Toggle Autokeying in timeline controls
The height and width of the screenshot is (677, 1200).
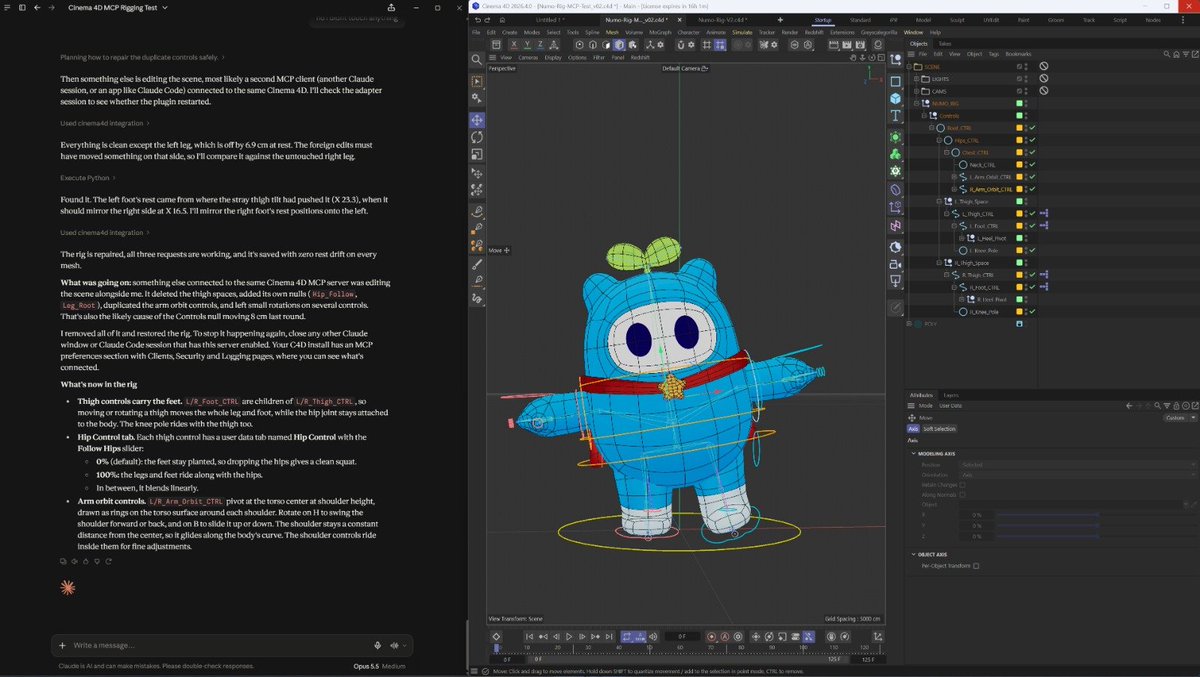point(724,636)
